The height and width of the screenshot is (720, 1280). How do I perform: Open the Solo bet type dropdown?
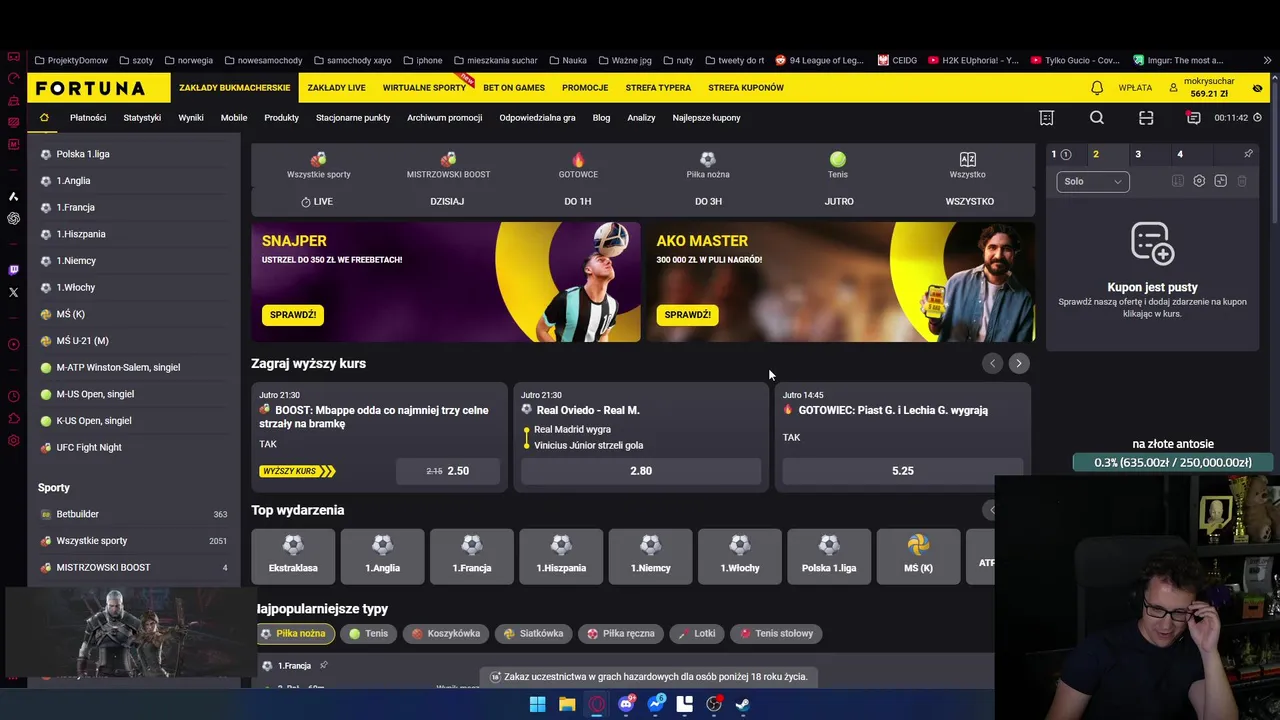[1092, 181]
